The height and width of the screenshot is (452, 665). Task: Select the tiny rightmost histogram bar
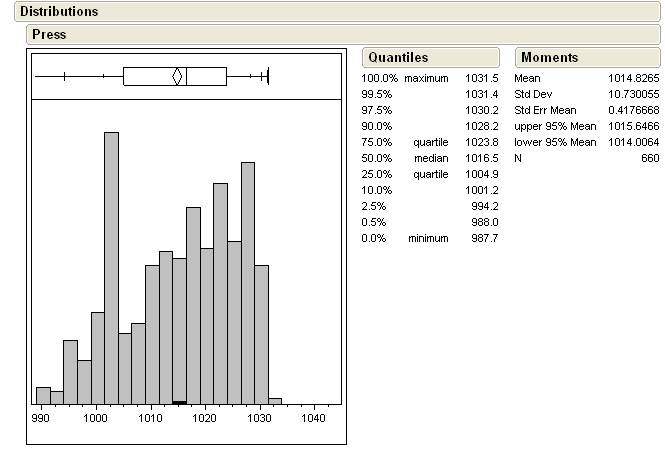coord(275,401)
